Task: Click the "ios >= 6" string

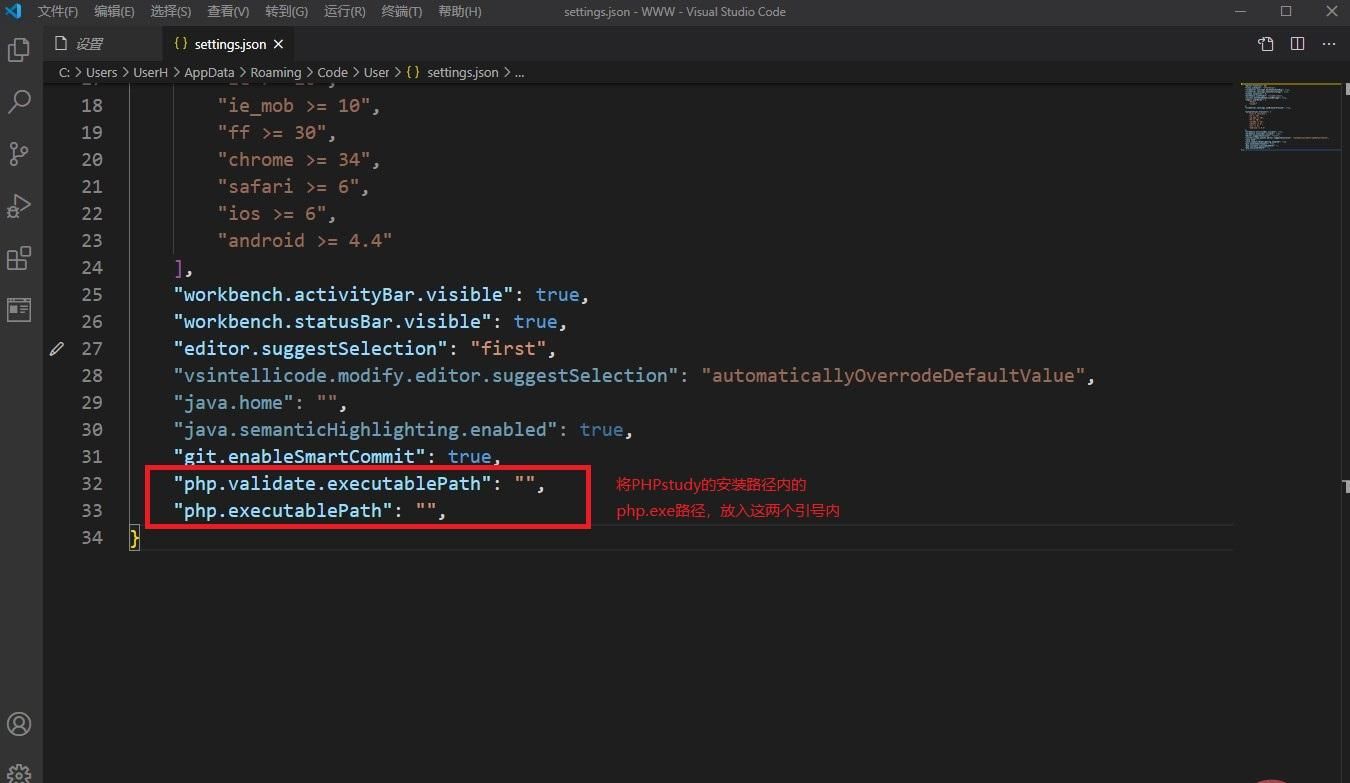Action: pos(272,214)
